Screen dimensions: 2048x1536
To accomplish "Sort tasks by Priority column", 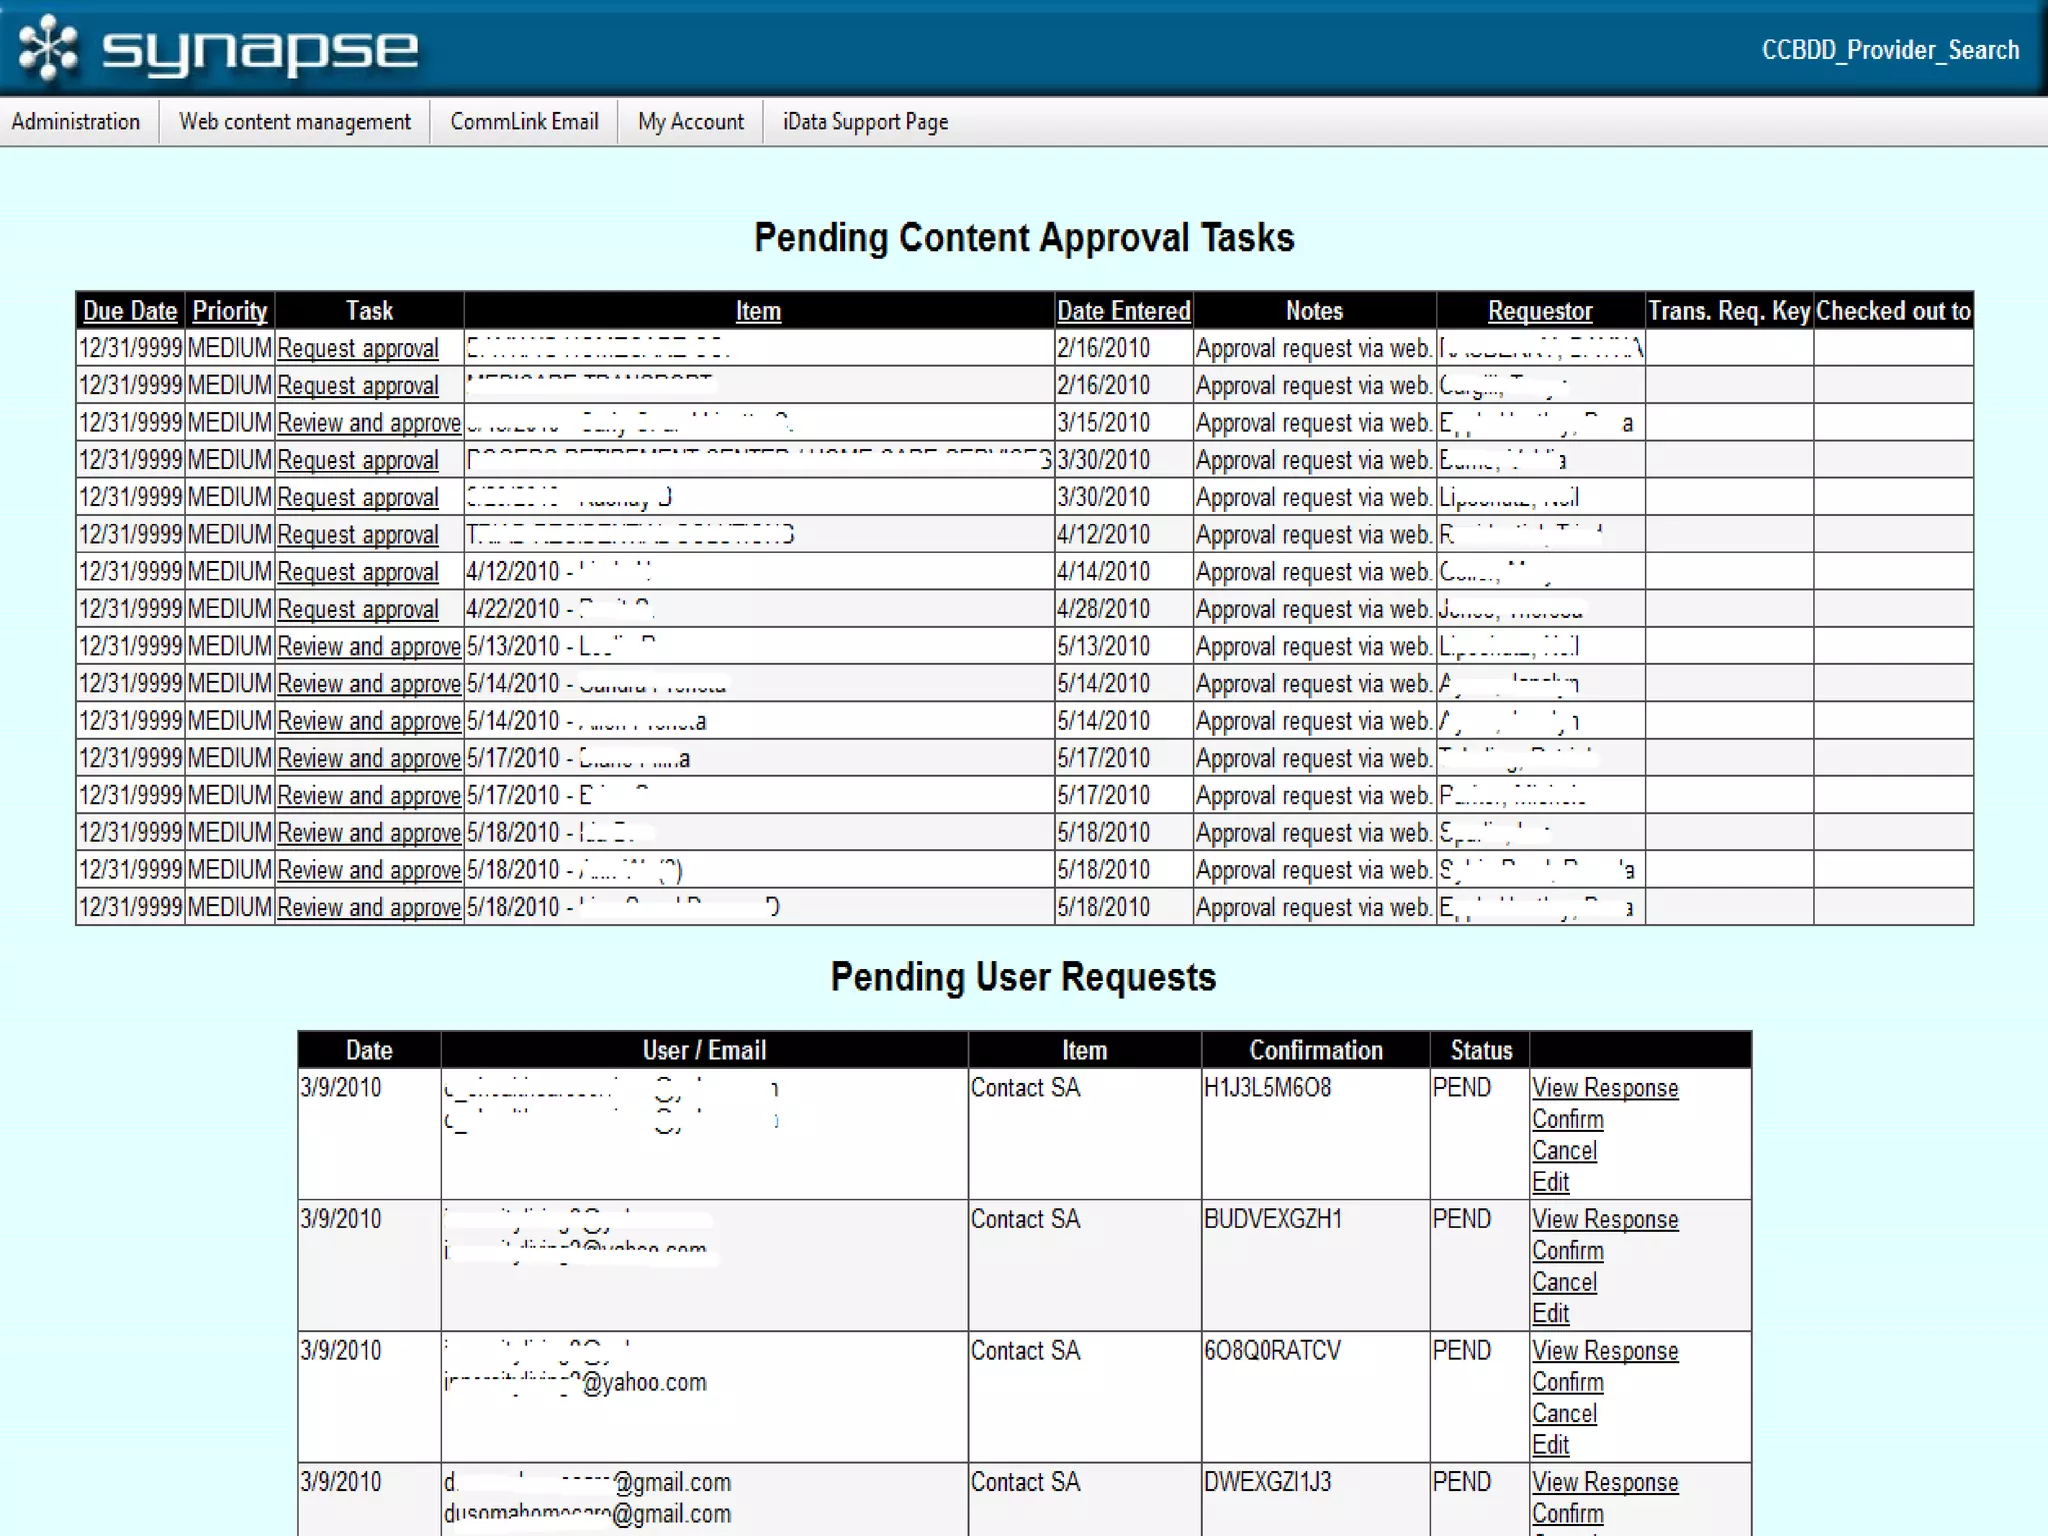I will click(229, 311).
